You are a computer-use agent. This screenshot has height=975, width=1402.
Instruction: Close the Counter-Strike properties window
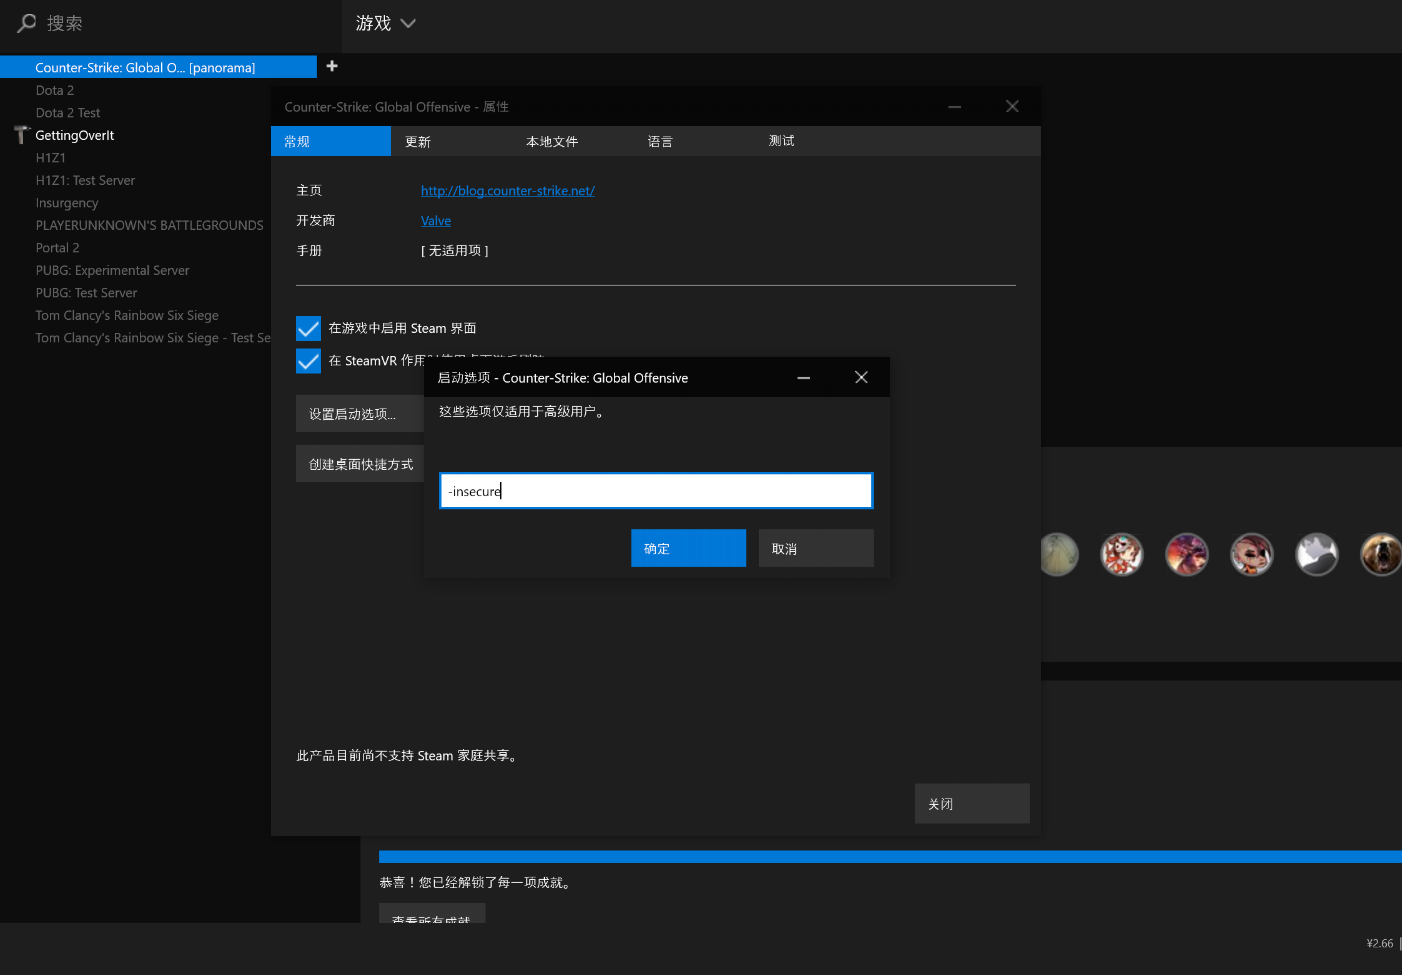coord(1012,106)
